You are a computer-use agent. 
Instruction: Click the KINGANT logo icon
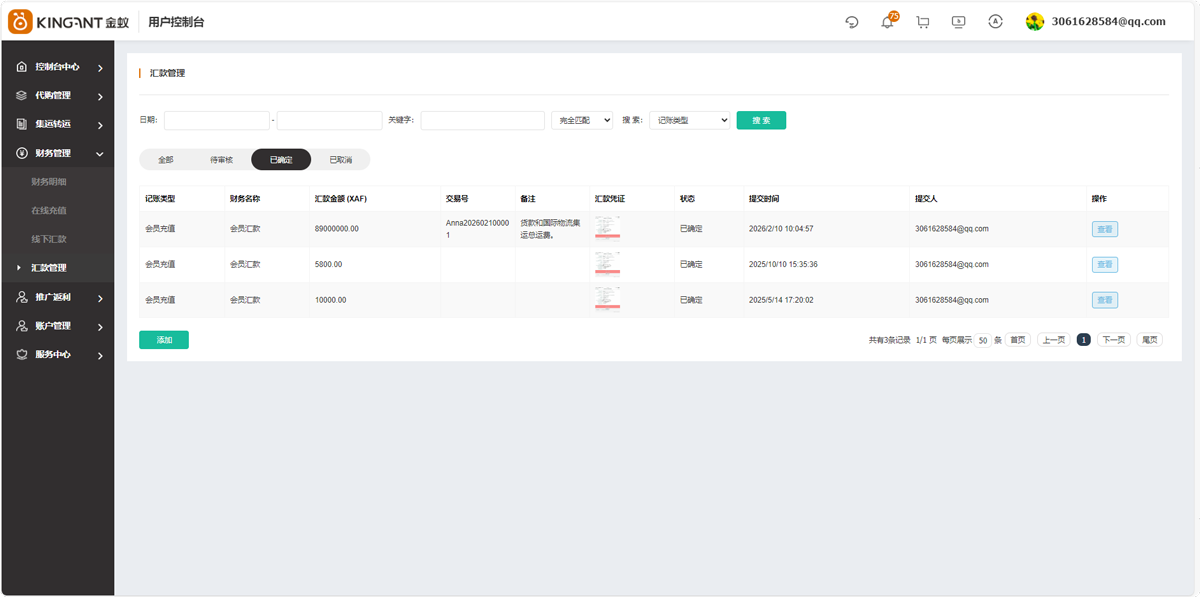coord(21,21)
